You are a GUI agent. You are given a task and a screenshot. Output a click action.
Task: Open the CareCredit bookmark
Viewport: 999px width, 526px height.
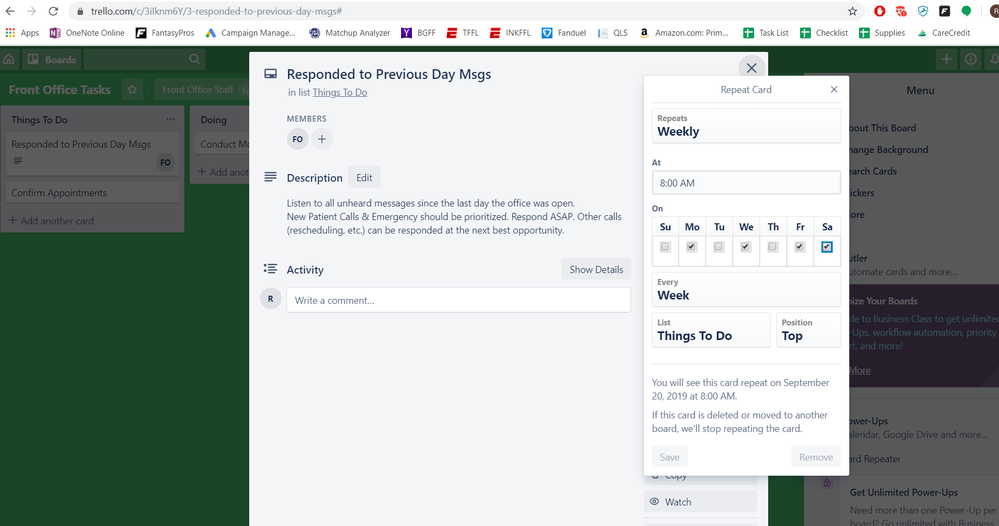click(x=944, y=32)
